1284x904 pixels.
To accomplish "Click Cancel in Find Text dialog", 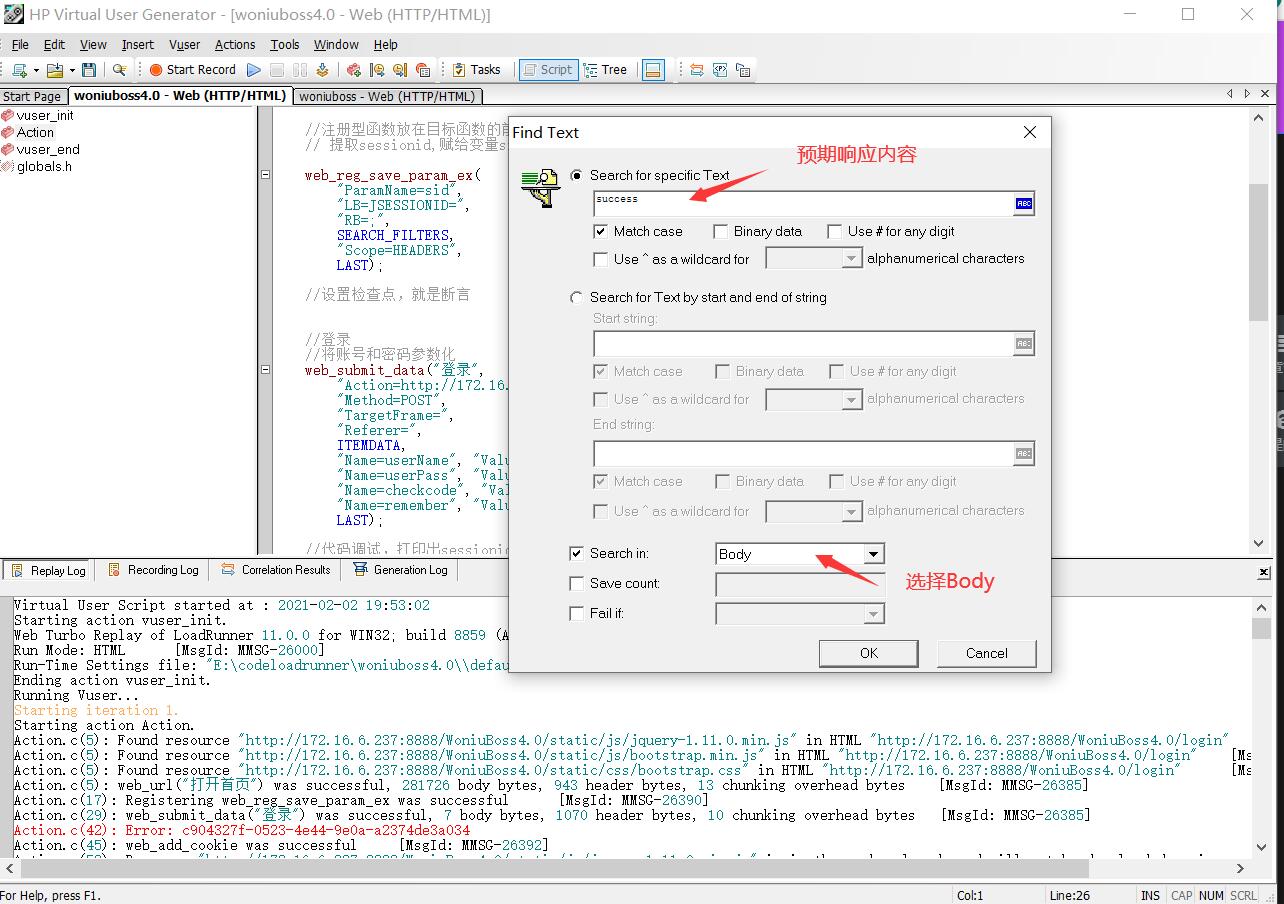I will coord(987,653).
